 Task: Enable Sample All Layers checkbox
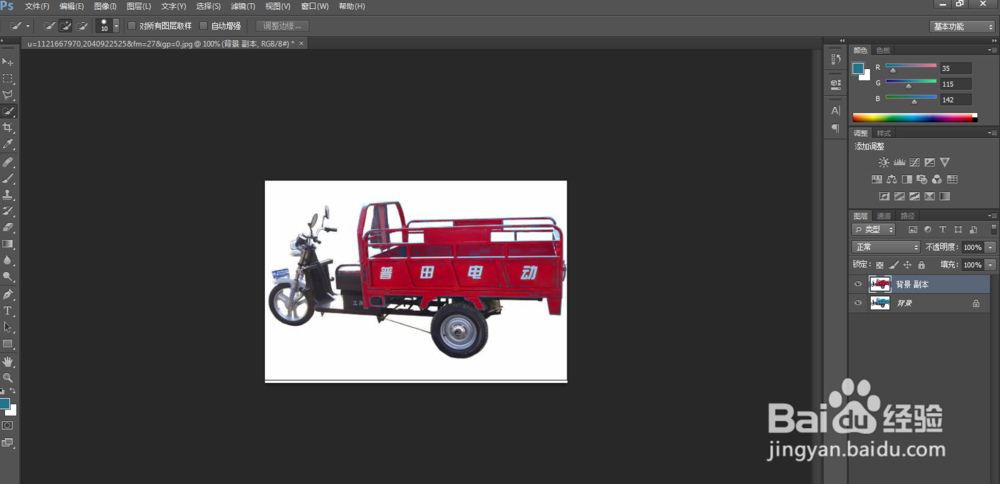tap(132, 26)
